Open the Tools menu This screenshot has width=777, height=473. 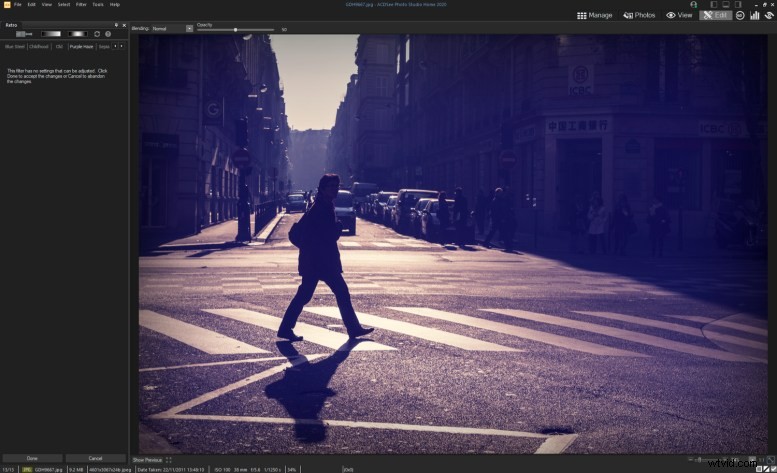[x=98, y=4]
